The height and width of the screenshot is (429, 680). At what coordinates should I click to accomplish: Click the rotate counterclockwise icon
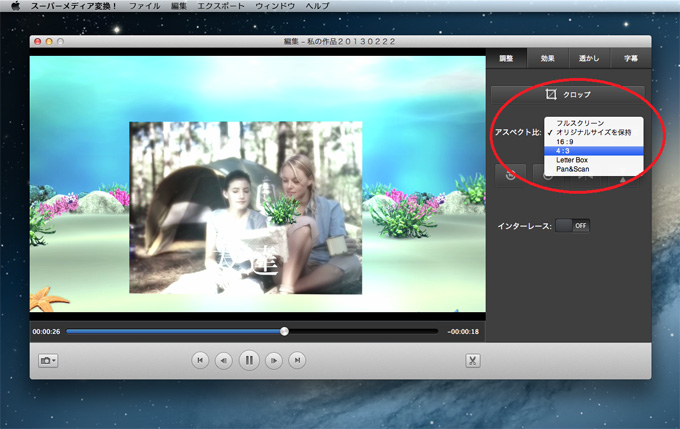point(510,175)
